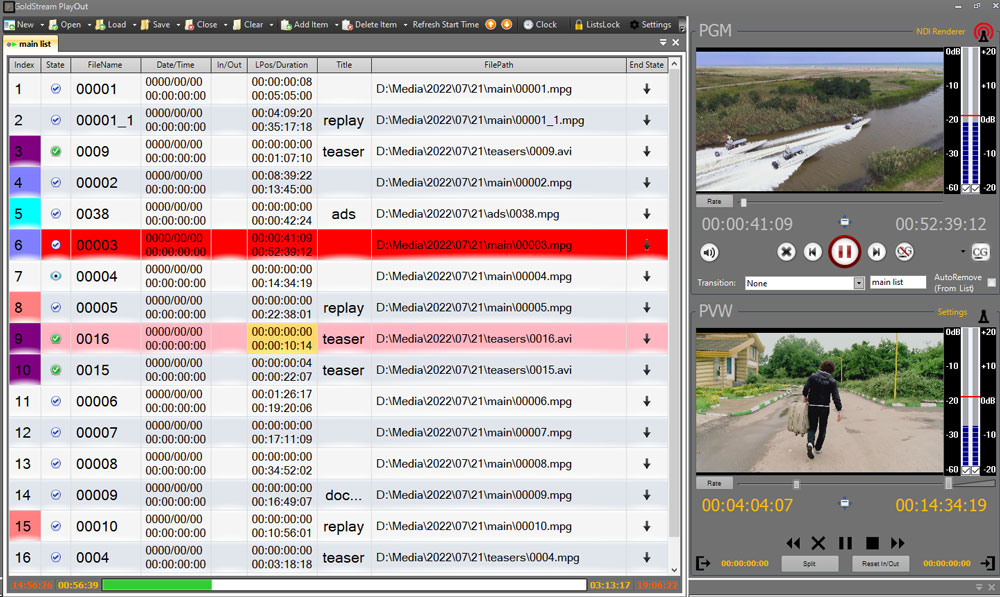This screenshot has width=1000, height=597.
Task: Click the Refresh Start Time button
Action: click(x=445, y=24)
